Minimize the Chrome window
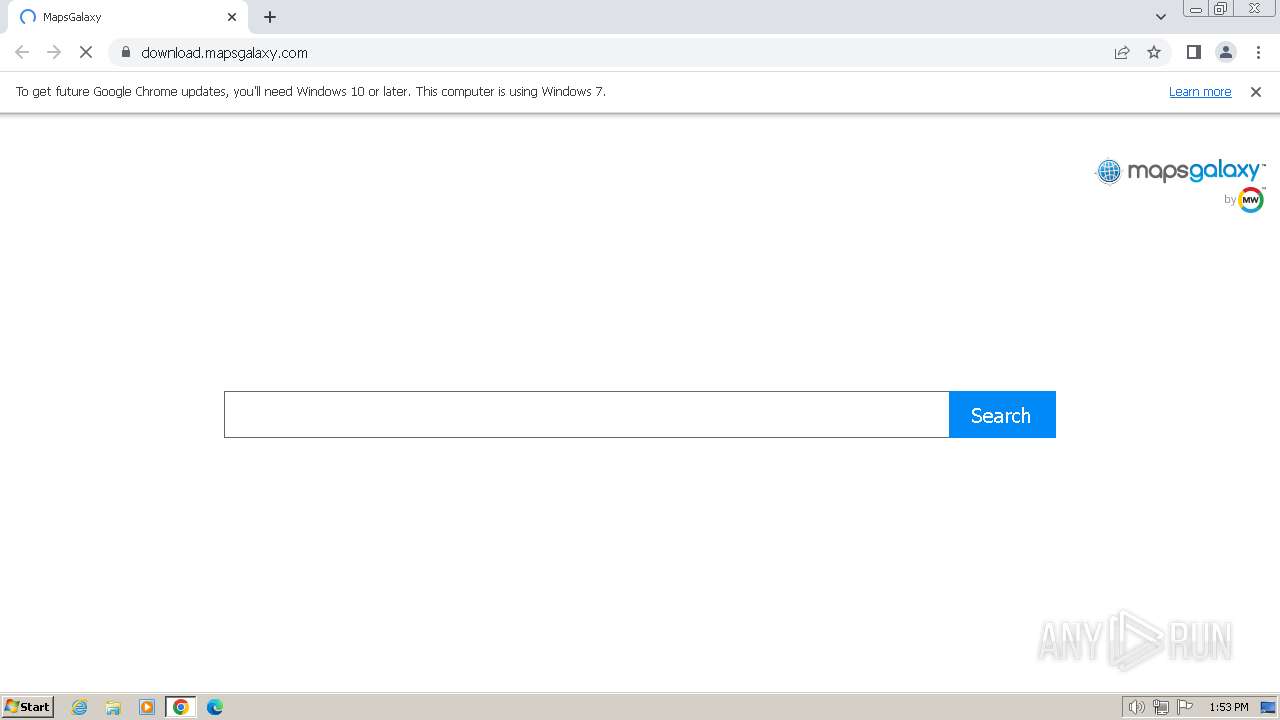Screen dimensions: 1280x720 point(1196,9)
